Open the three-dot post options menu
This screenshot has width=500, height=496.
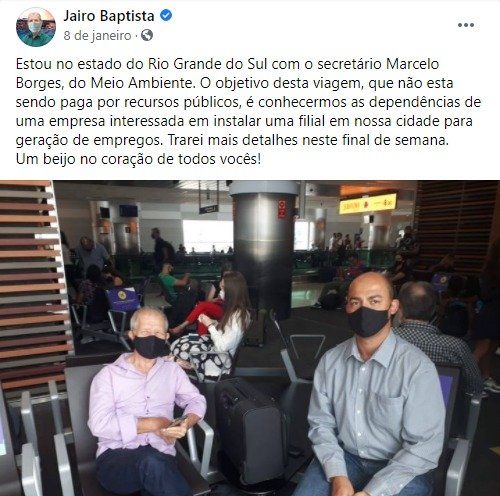click(466, 25)
